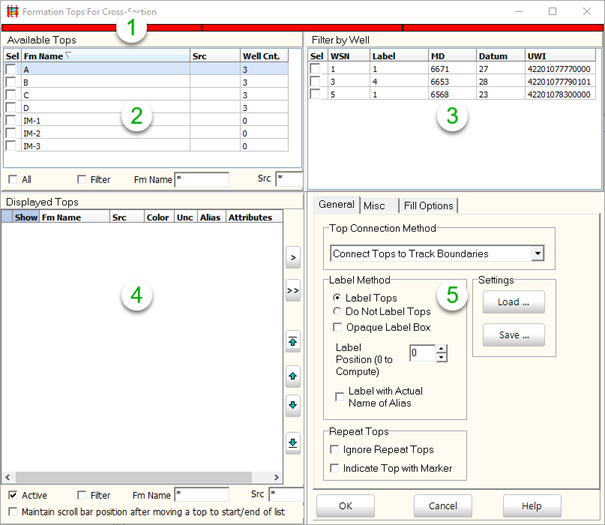Open the Top Connection Method dropdown

[x=538, y=254]
